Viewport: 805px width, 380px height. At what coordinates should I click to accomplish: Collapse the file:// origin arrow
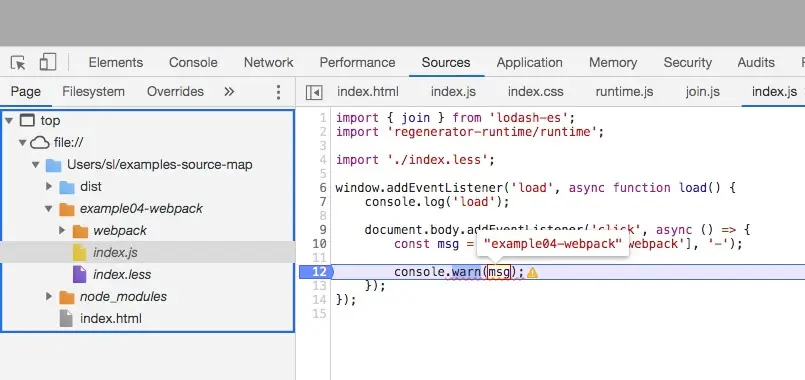(22, 143)
